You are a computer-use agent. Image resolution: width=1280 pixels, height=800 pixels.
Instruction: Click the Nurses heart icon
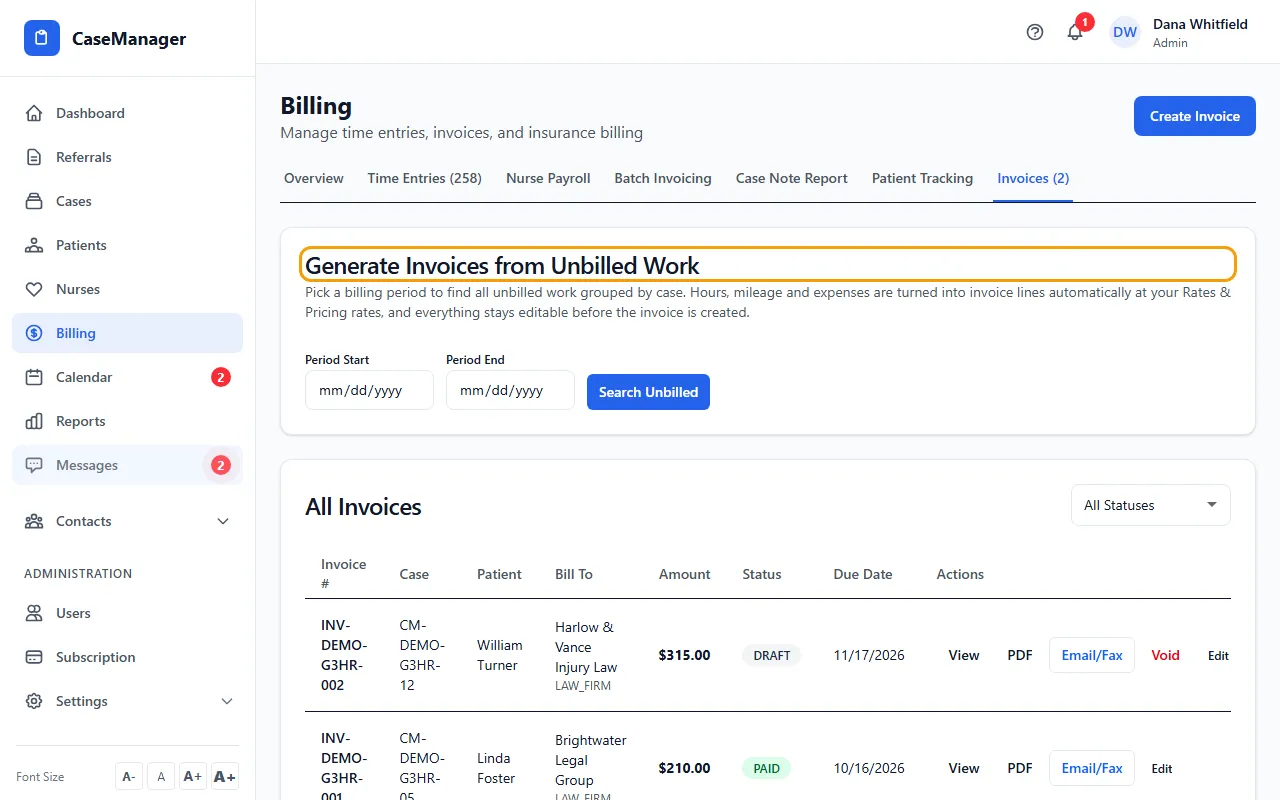34,289
